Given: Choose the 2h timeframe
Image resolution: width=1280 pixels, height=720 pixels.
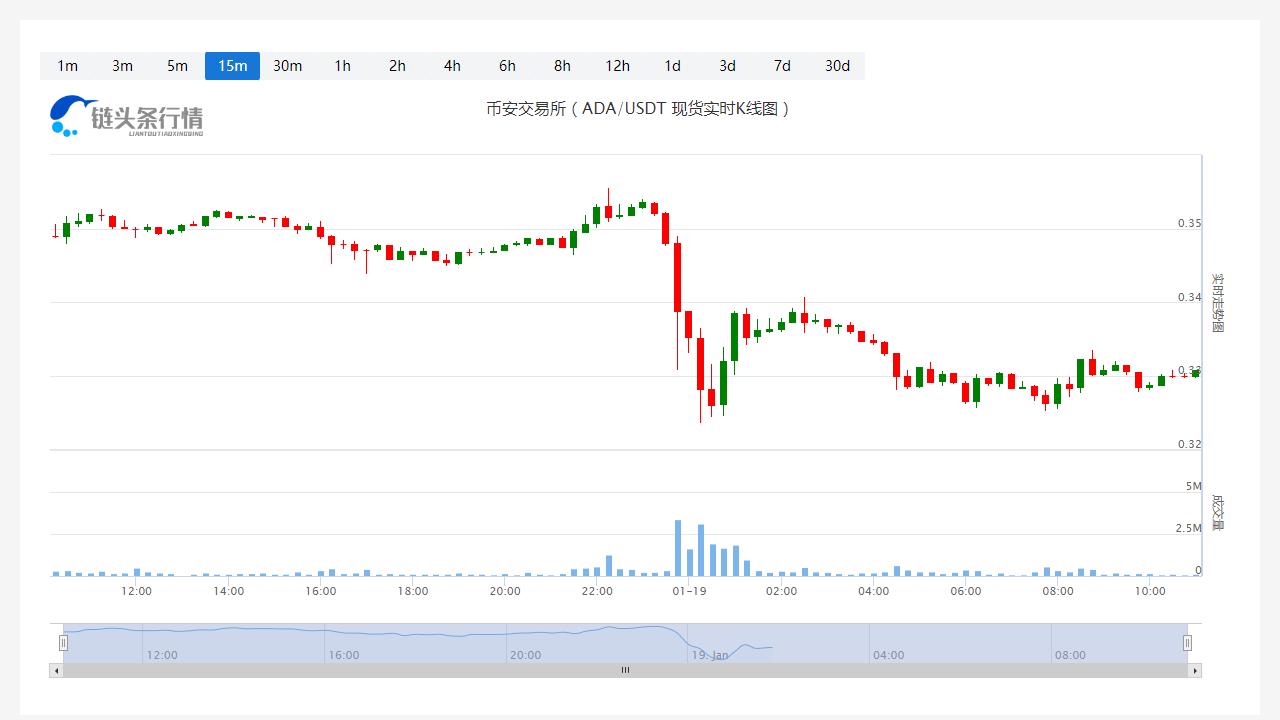Looking at the screenshot, I should tap(397, 66).
